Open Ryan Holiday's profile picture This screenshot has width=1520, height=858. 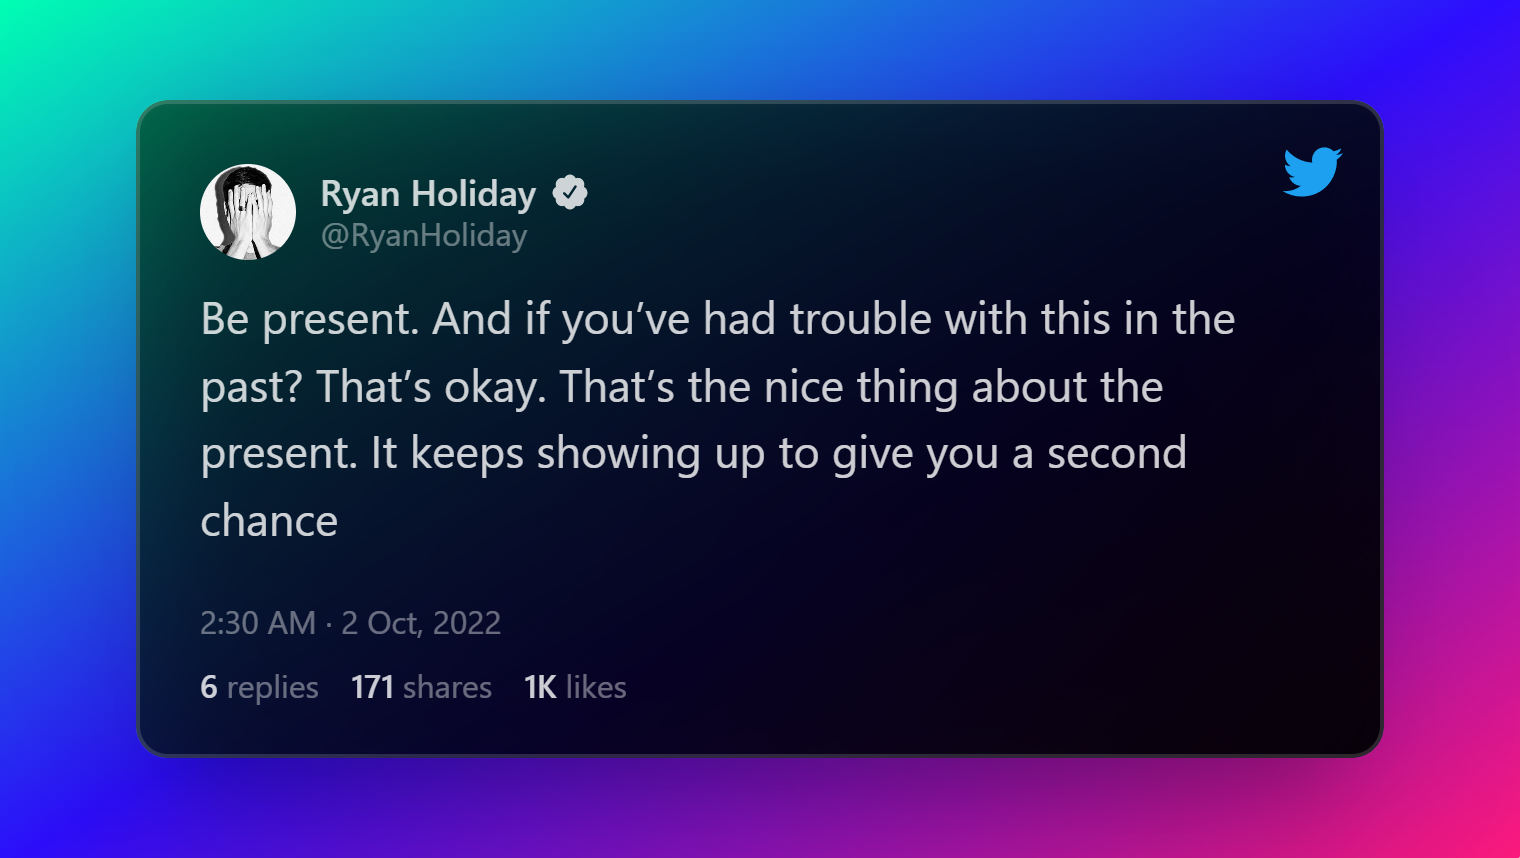point(248,212)
